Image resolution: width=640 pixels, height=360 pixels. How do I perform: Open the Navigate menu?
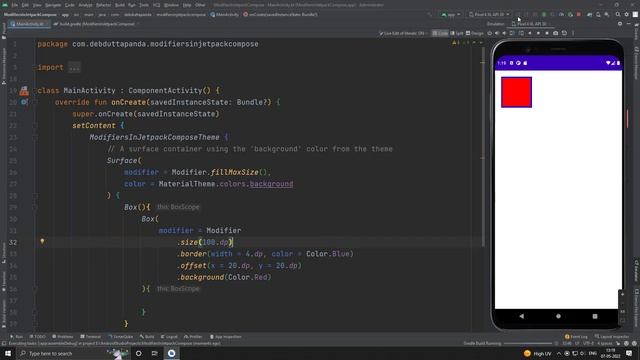(x=53, y=5)
